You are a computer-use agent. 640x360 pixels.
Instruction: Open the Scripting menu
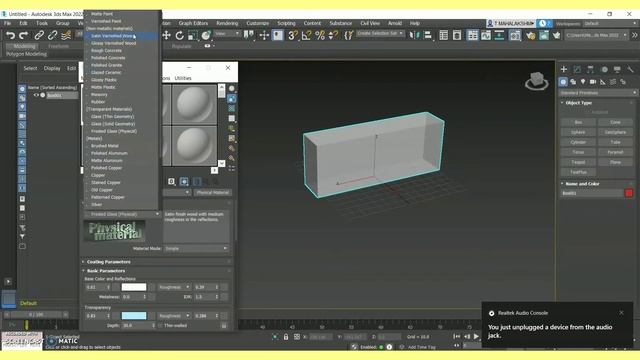287,23
